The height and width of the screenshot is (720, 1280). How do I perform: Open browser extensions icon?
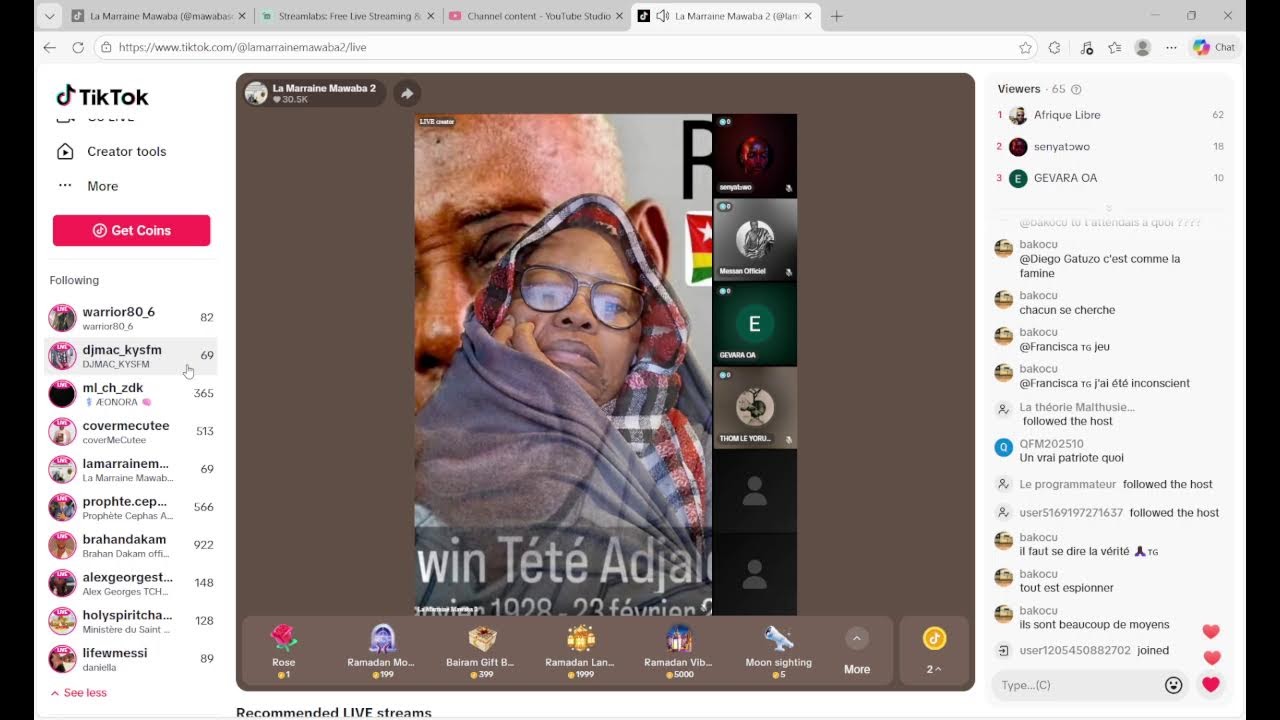(x=1054, y=47)
